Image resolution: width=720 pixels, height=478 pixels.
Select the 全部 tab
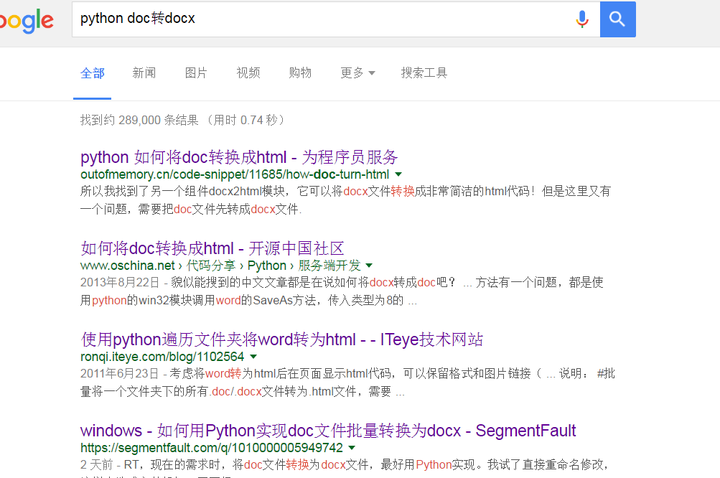92,73
